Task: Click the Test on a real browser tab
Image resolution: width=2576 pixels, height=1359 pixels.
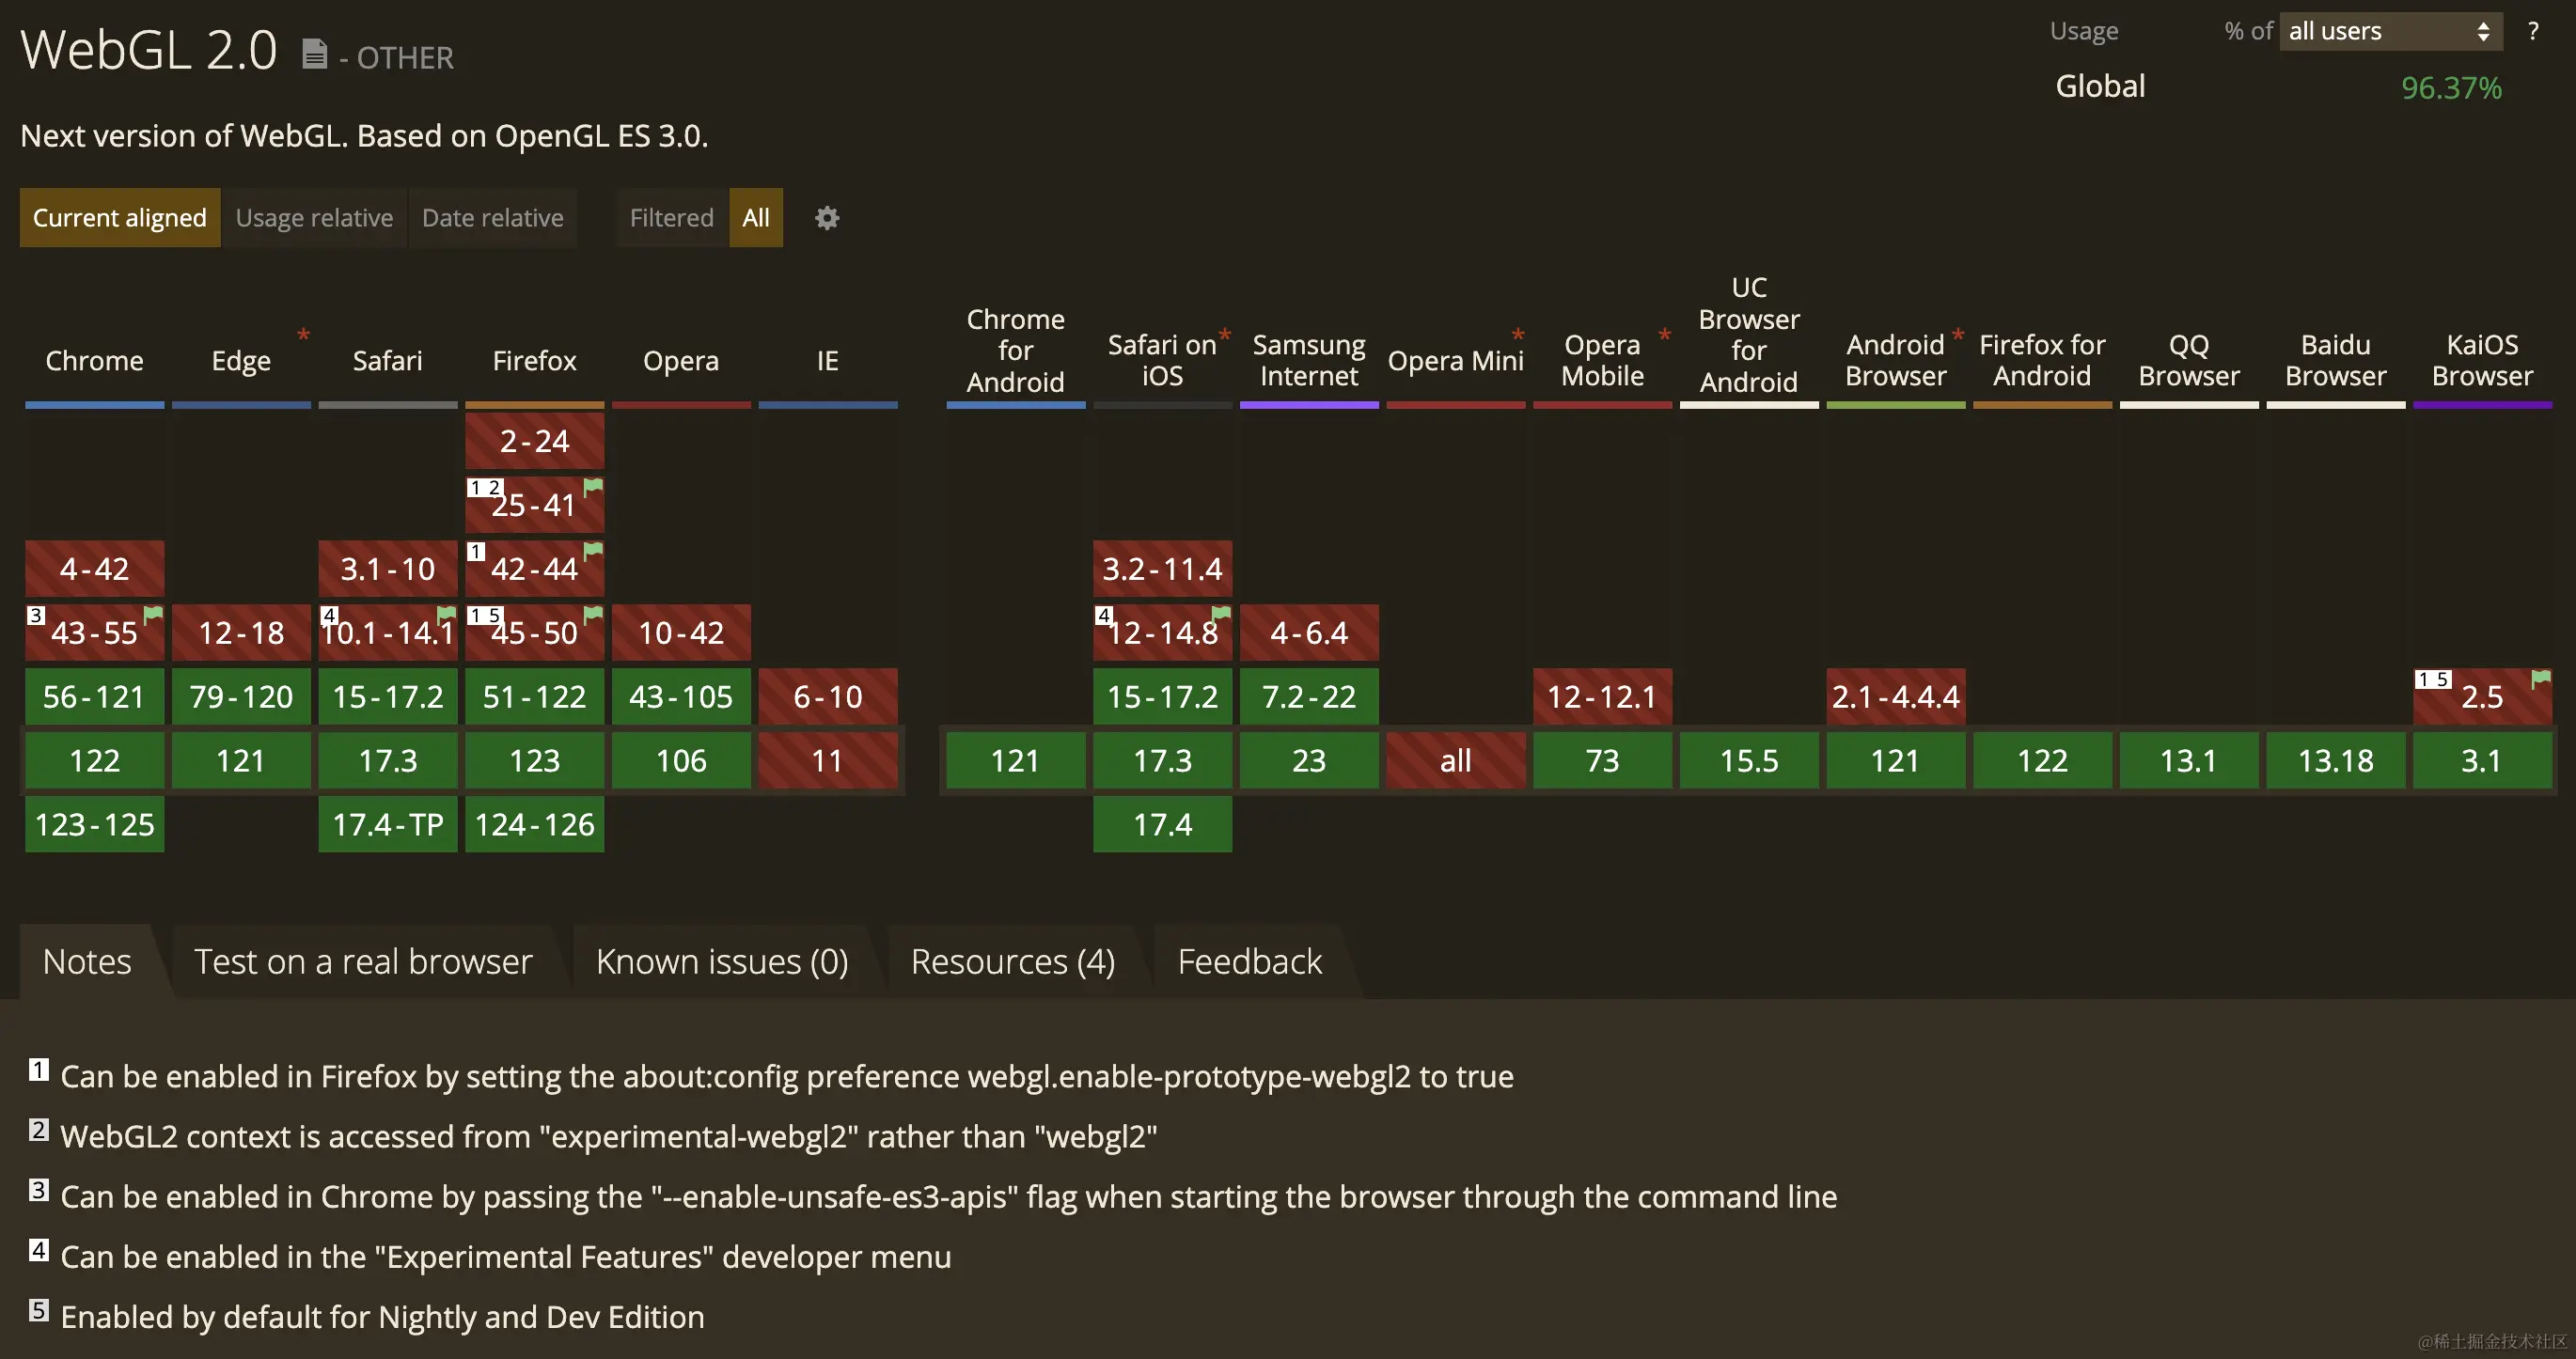Action: pos(363,961)
